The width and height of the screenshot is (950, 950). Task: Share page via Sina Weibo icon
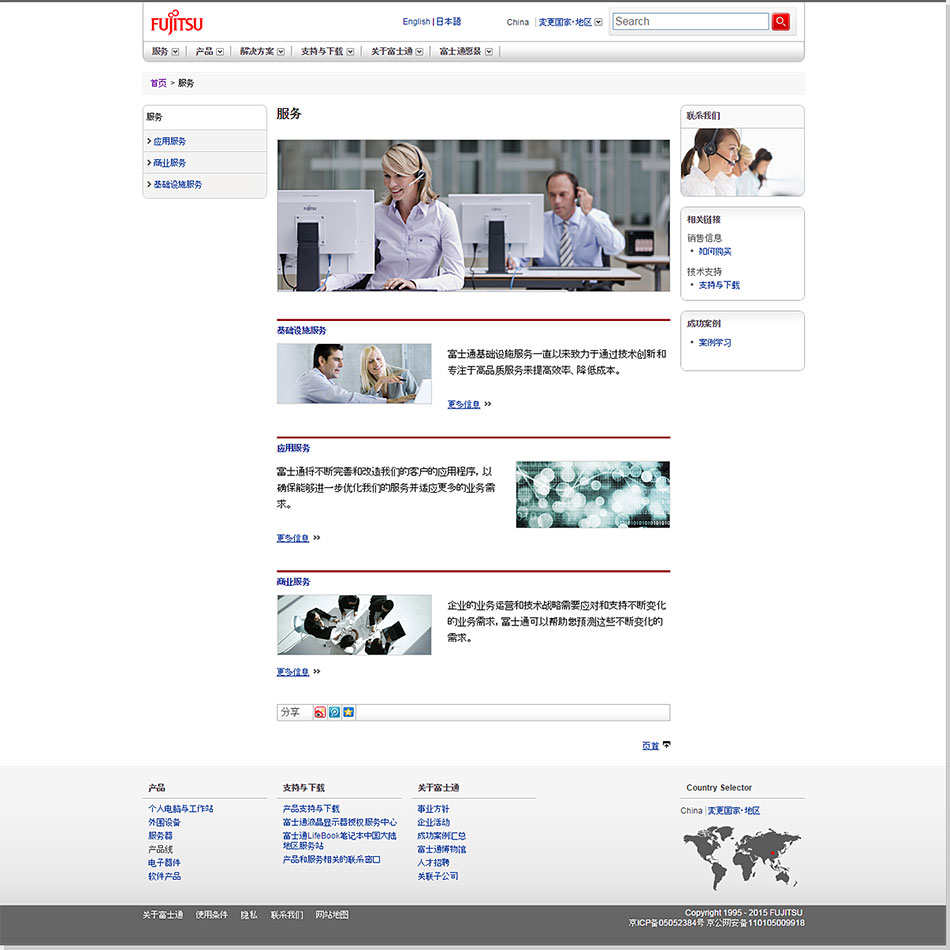[320, 712]
